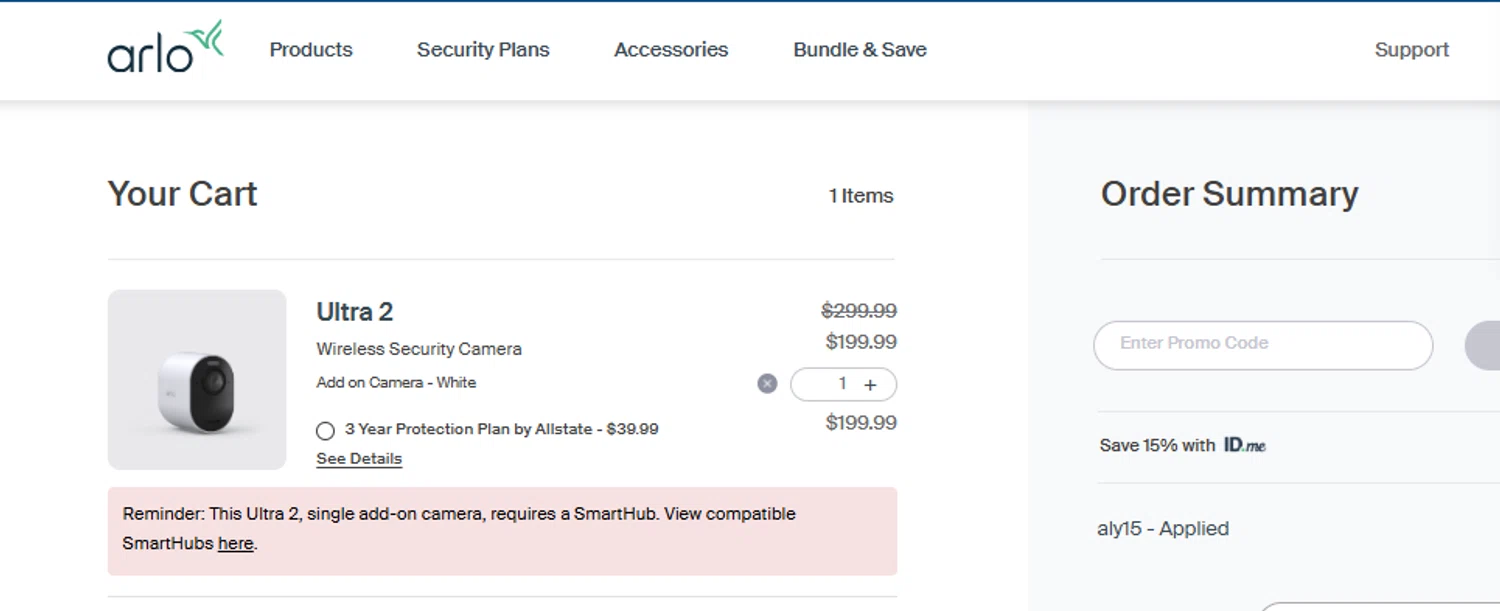Open the Ultra 2 product title

354,312
